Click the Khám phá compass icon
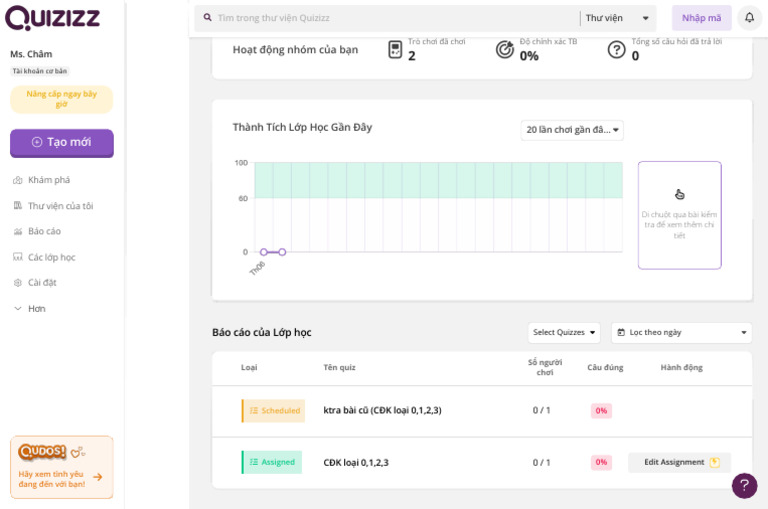768x509 pixels. pos(18,180)
